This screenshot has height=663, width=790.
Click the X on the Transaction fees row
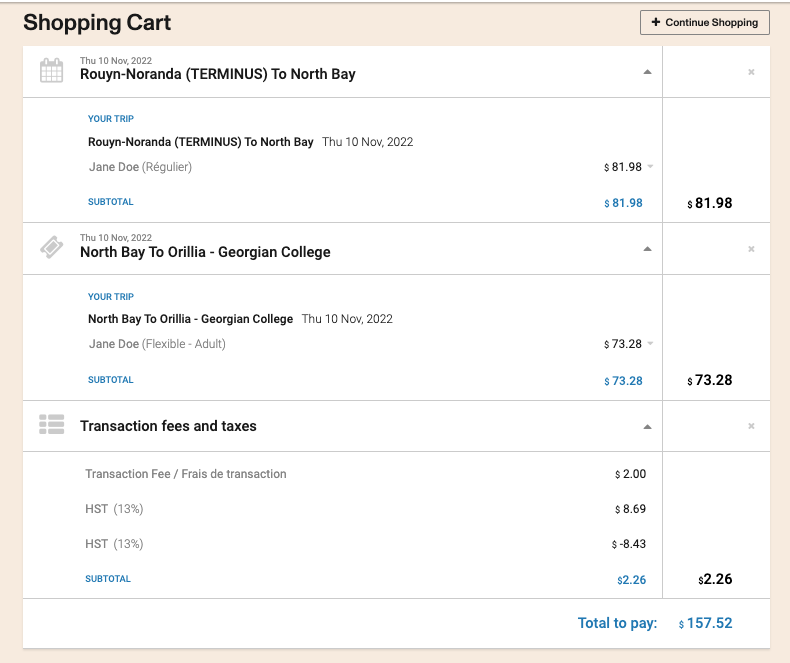(x=751, y=426)
